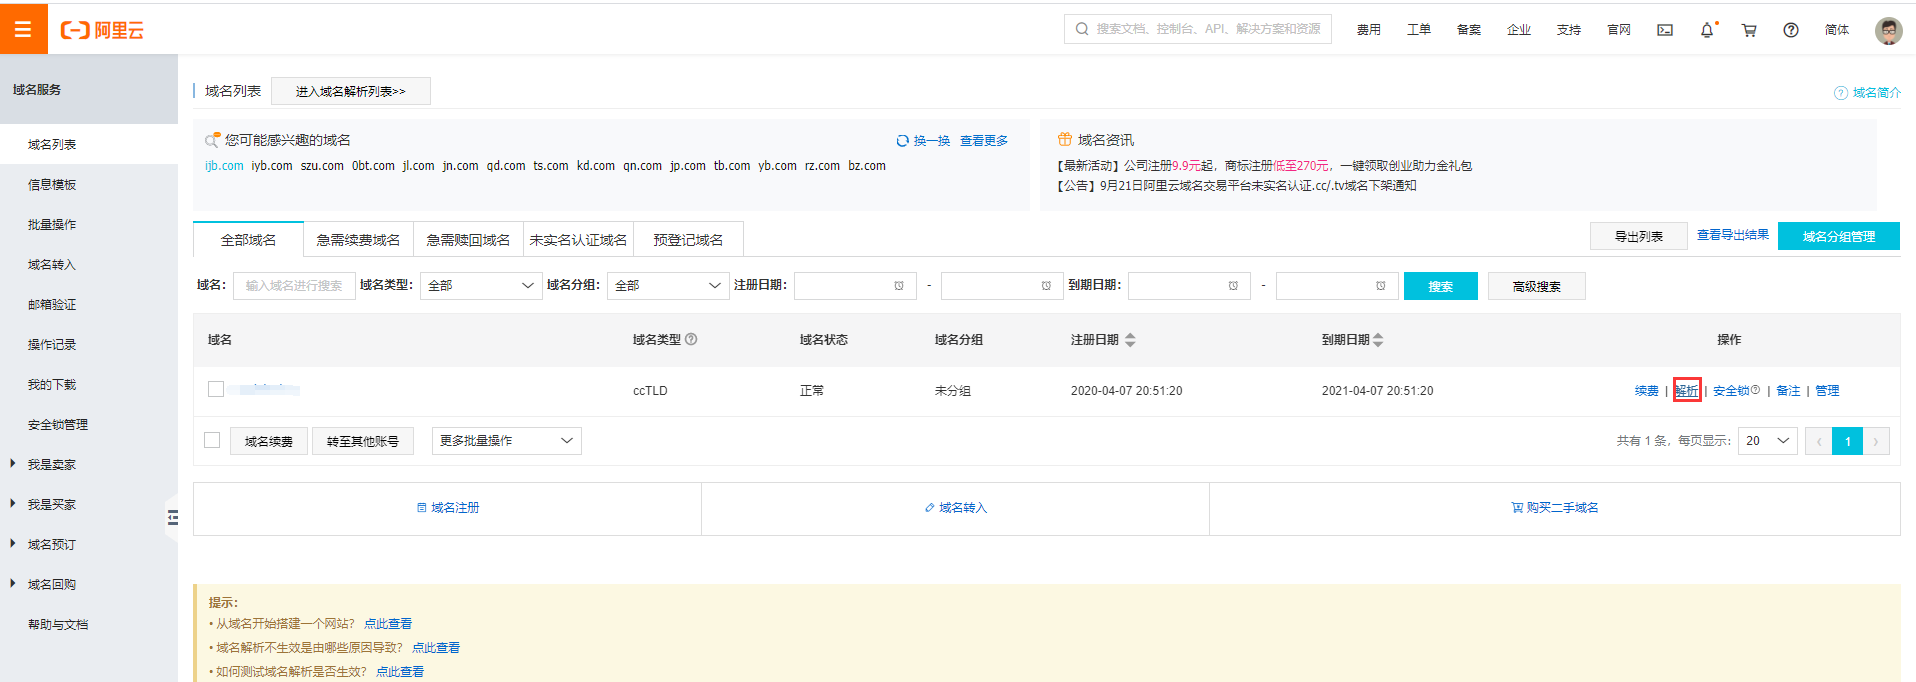Open calendar icon in second 注册日期 field

click(1046, 286)
